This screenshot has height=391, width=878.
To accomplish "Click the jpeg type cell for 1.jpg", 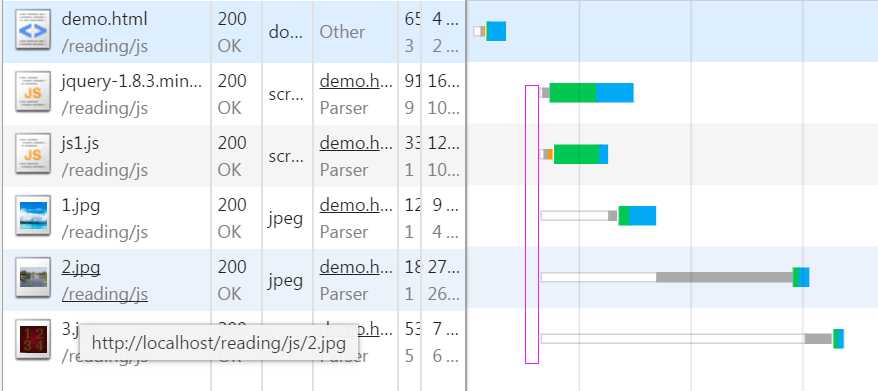I will pos(285,218).
